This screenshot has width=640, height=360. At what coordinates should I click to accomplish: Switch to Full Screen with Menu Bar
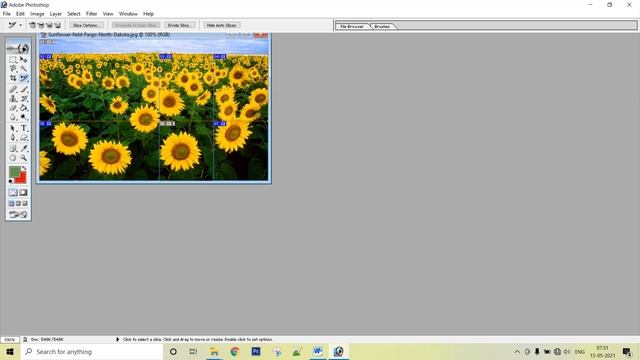18,203
